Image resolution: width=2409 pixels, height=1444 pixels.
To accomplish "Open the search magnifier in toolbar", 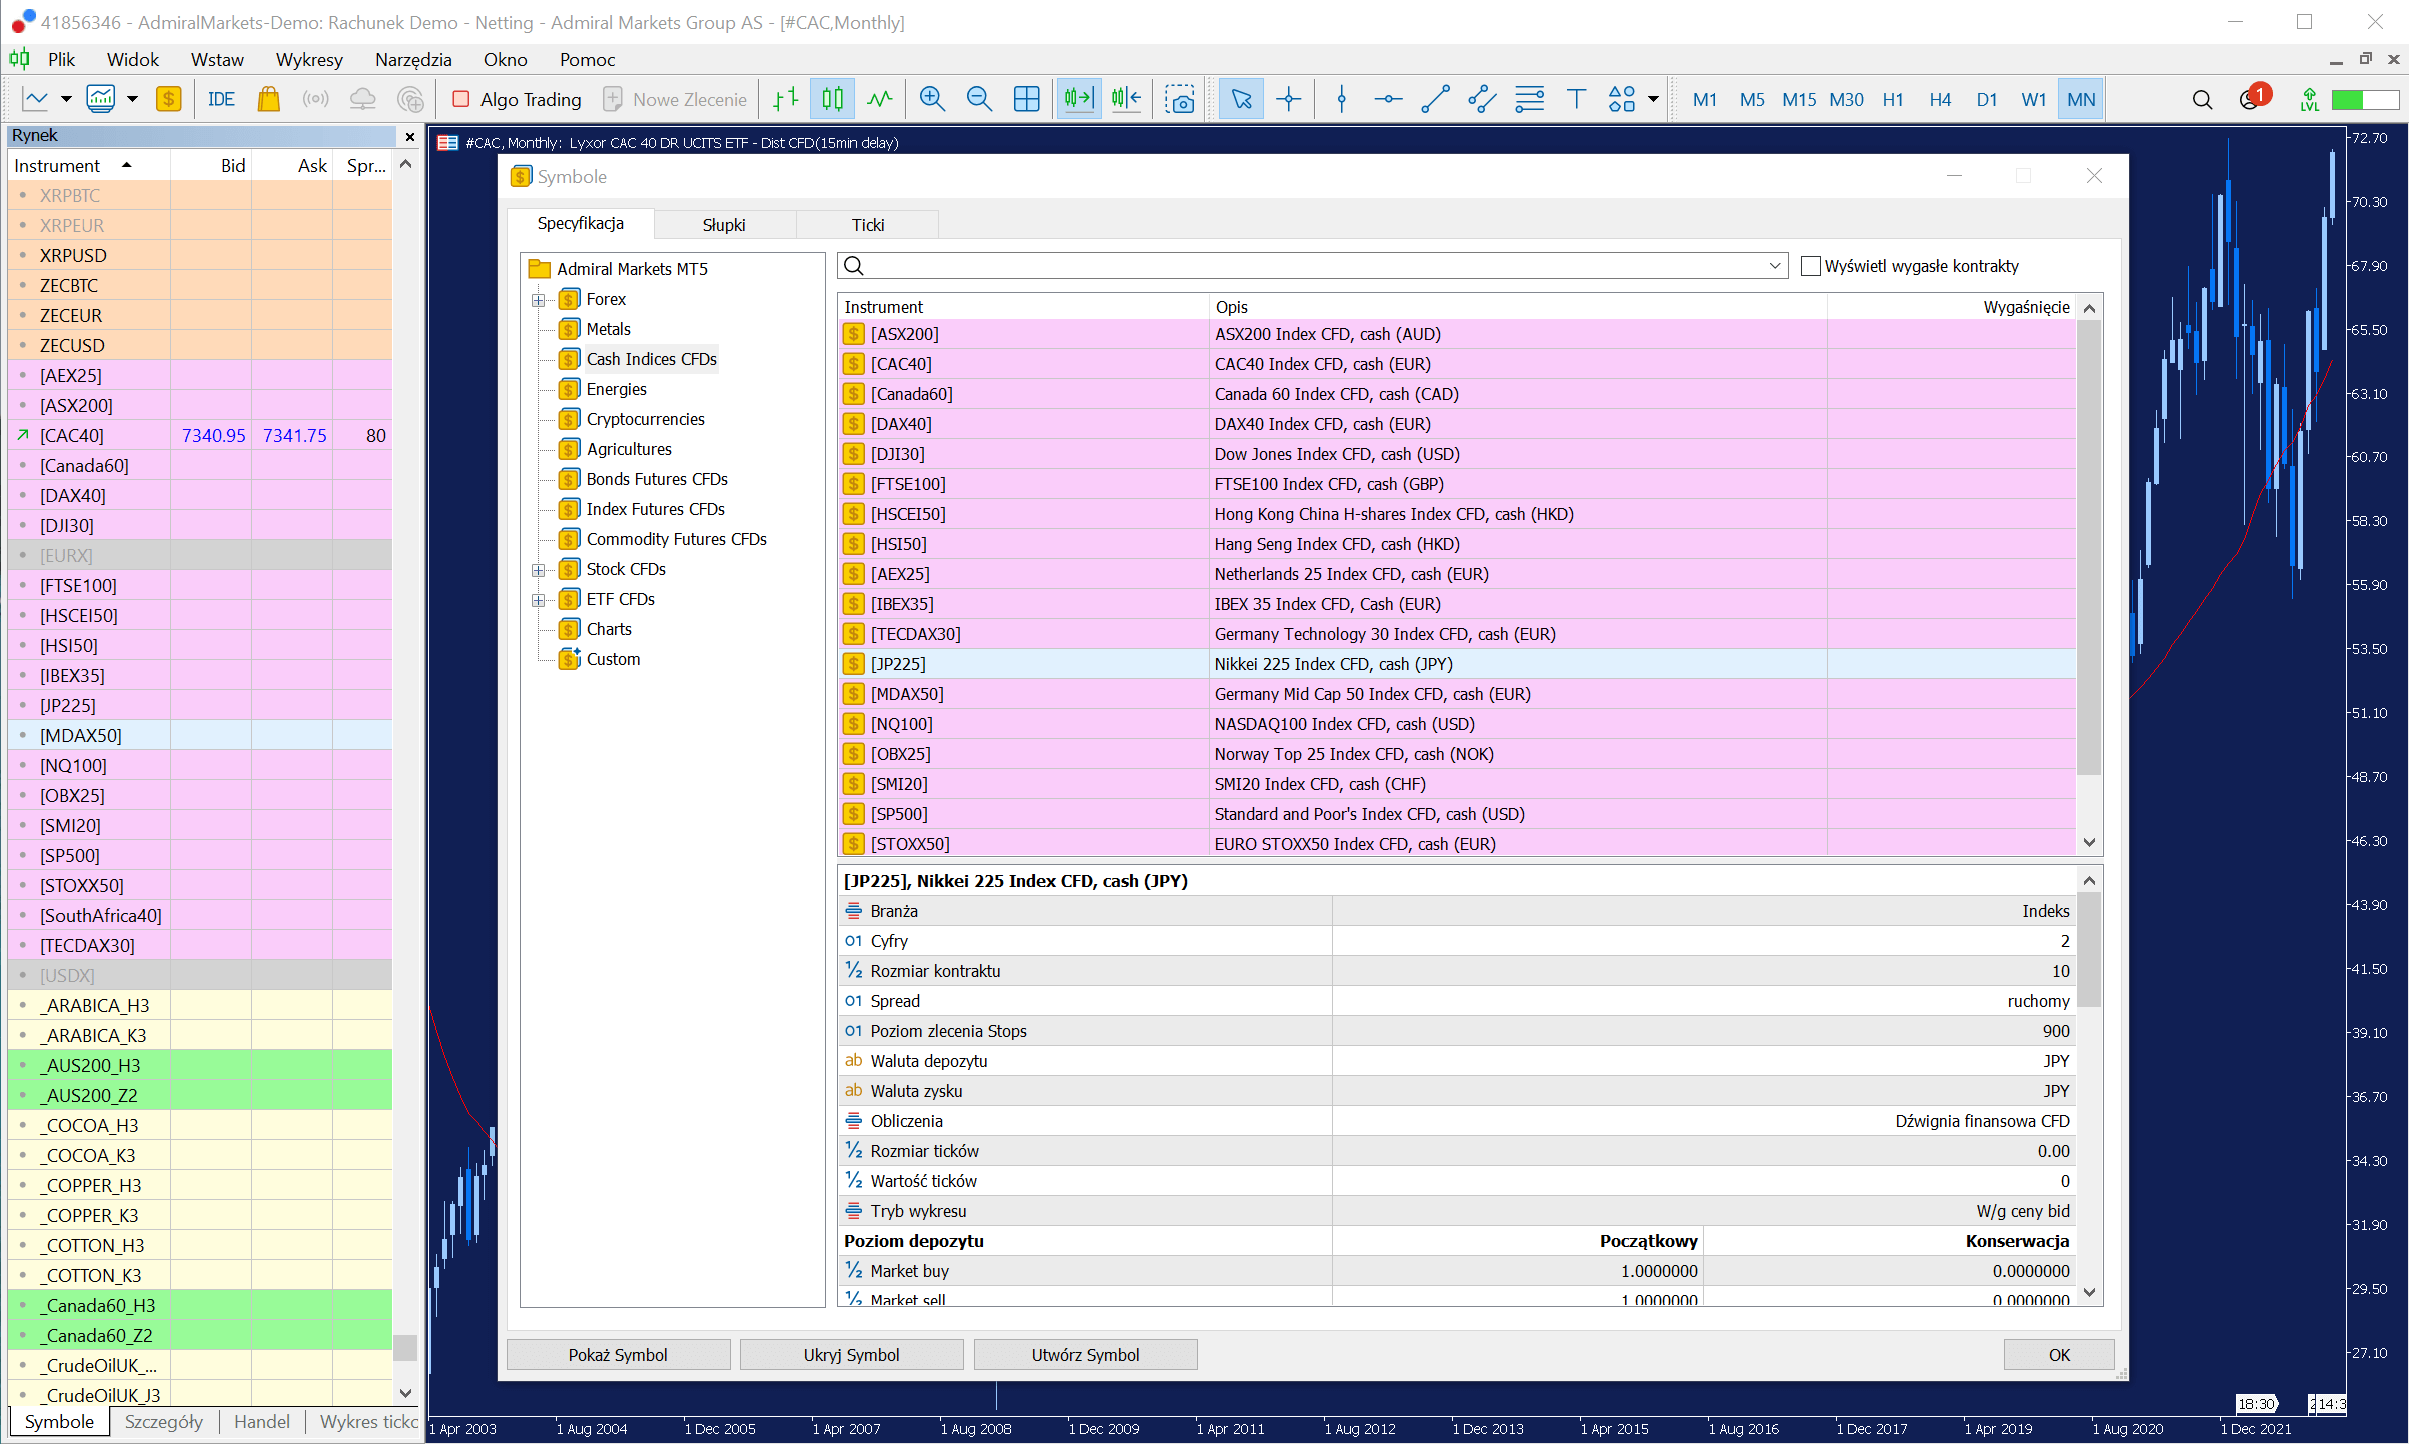I will tap(2202, 99).
